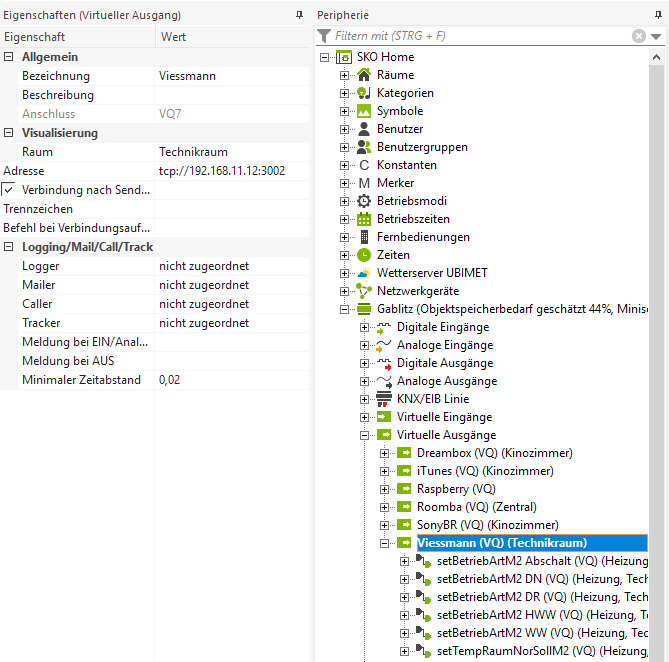Click the Merker M icon
Screen dimensions: 669x662
(364, 183)
